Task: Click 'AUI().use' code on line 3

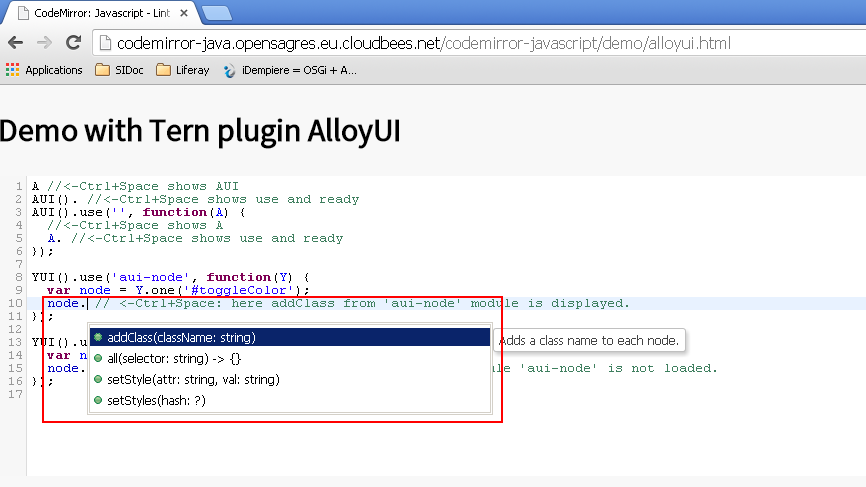Action: click(x=67, y=213)
